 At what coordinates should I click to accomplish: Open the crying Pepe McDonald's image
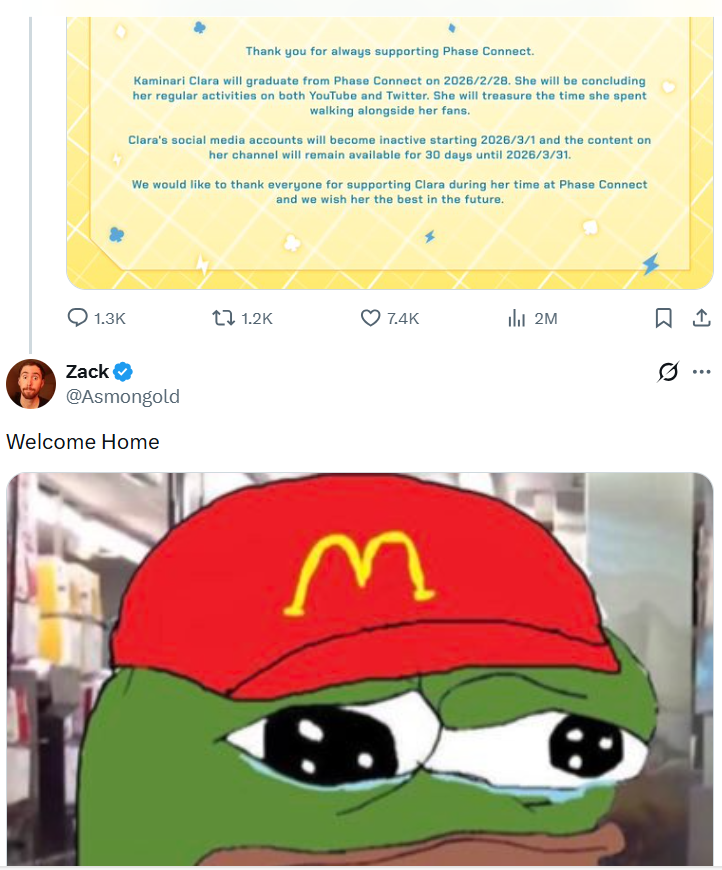pyautogui.click(x=360, y=669)
